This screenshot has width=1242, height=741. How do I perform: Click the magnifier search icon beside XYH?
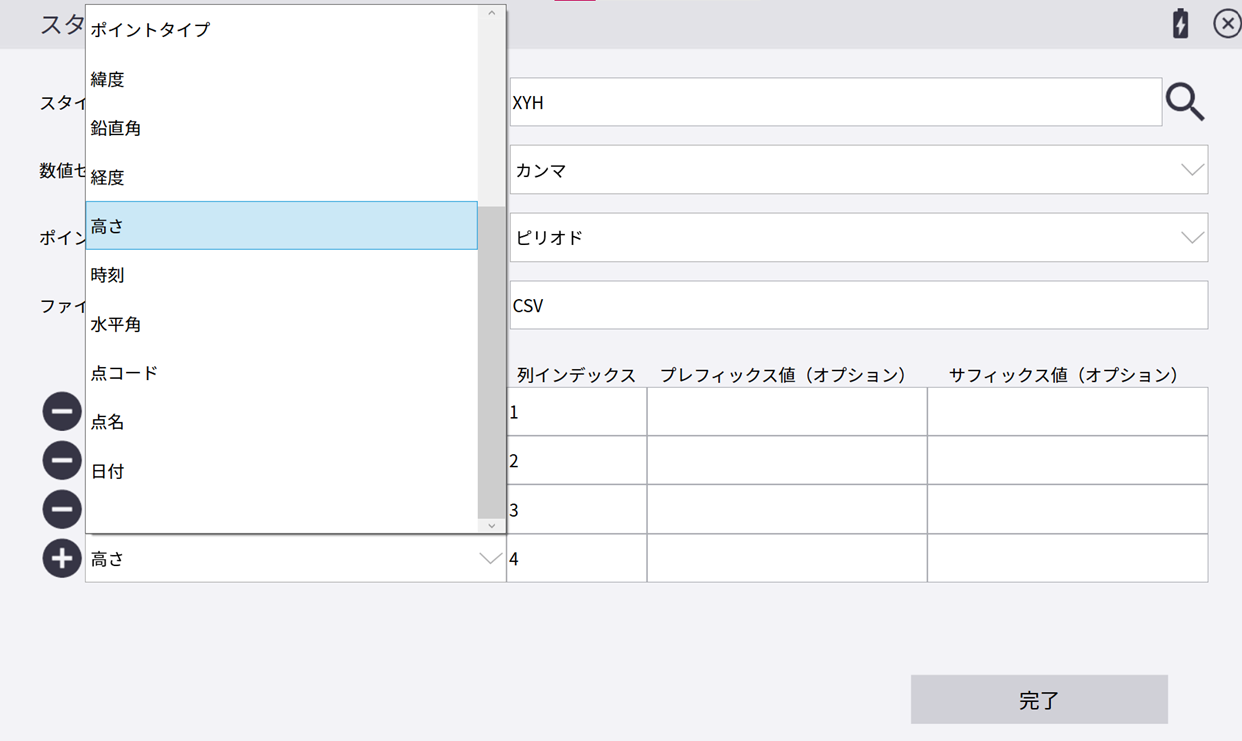[x=1185, y=102]
